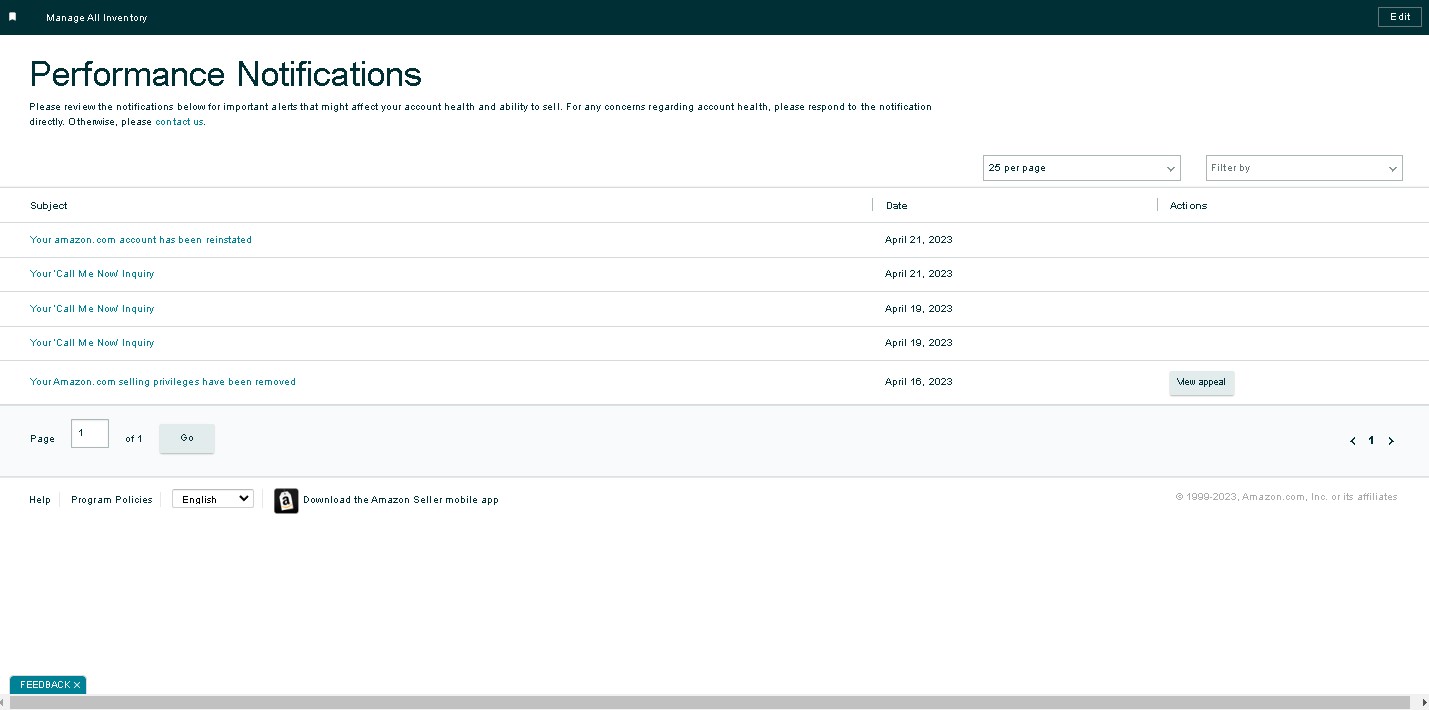Screen dimensions: 1429x710
Task: Go to previous page arrow
Action: tap(1353, 441)
